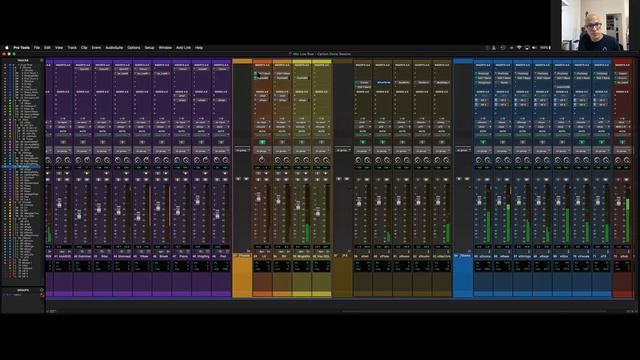Open the Groups list pop-up menu icon

click(x=42, y=290)
